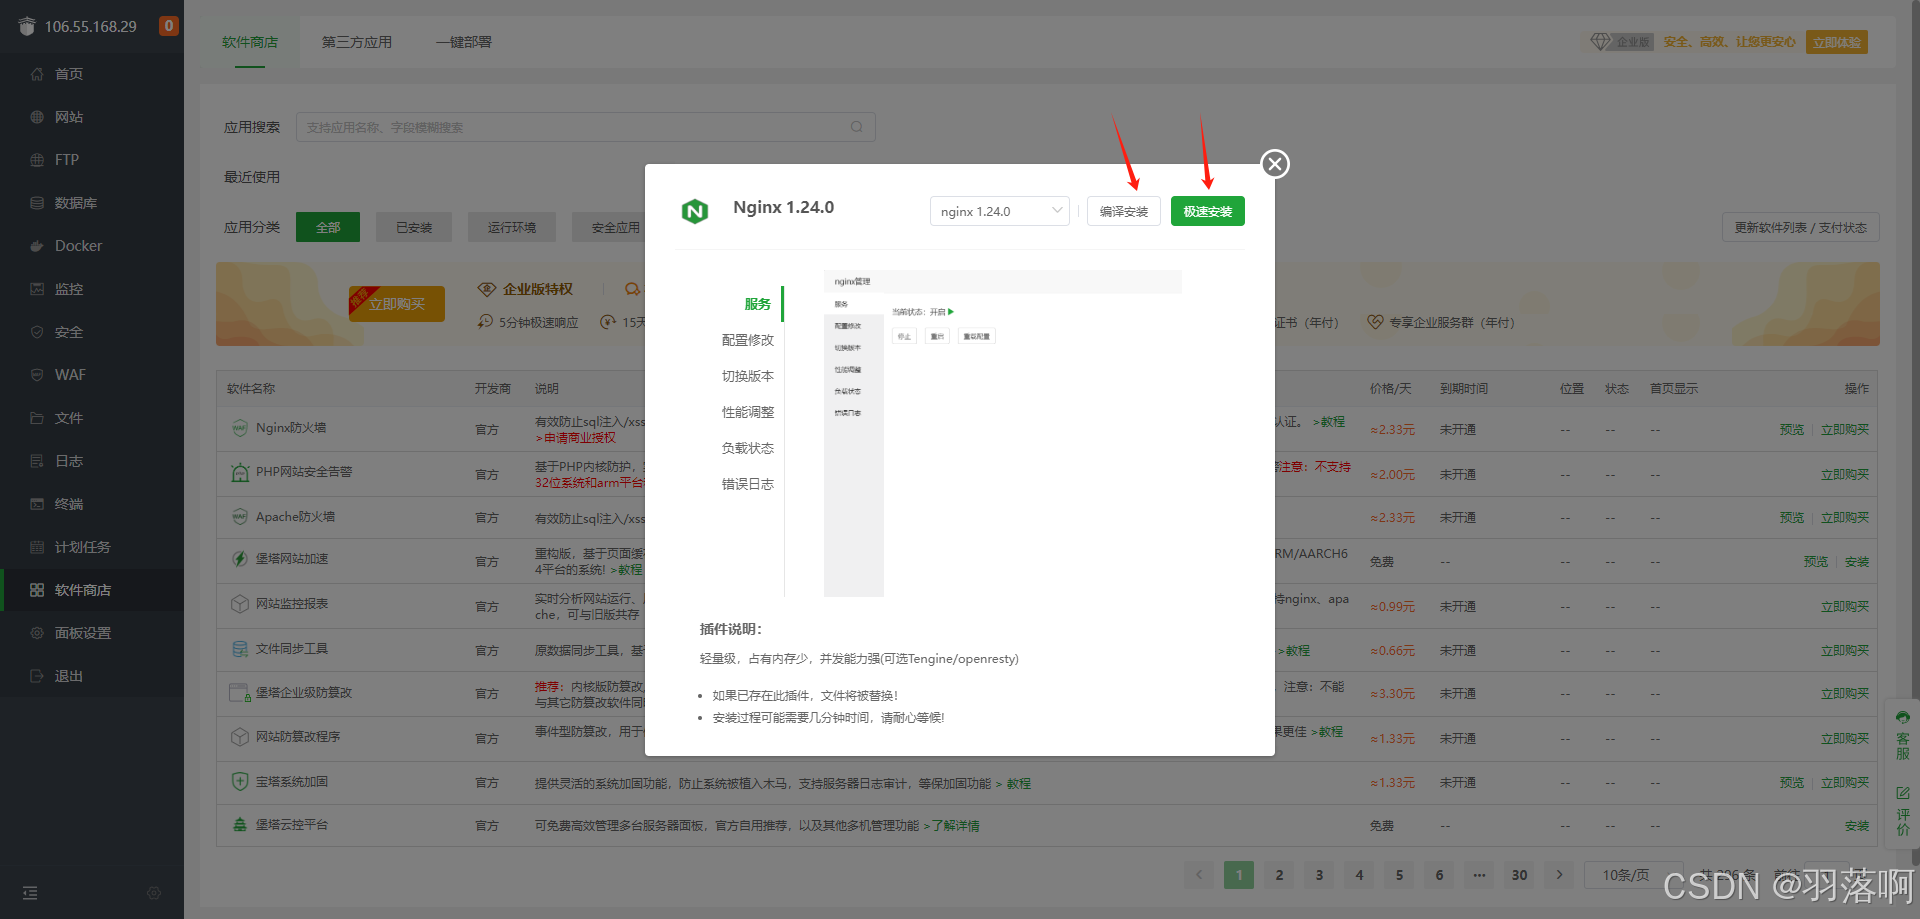Filter by 安全应用 category
Screen dimensions: 1920x919
(609, 227)
